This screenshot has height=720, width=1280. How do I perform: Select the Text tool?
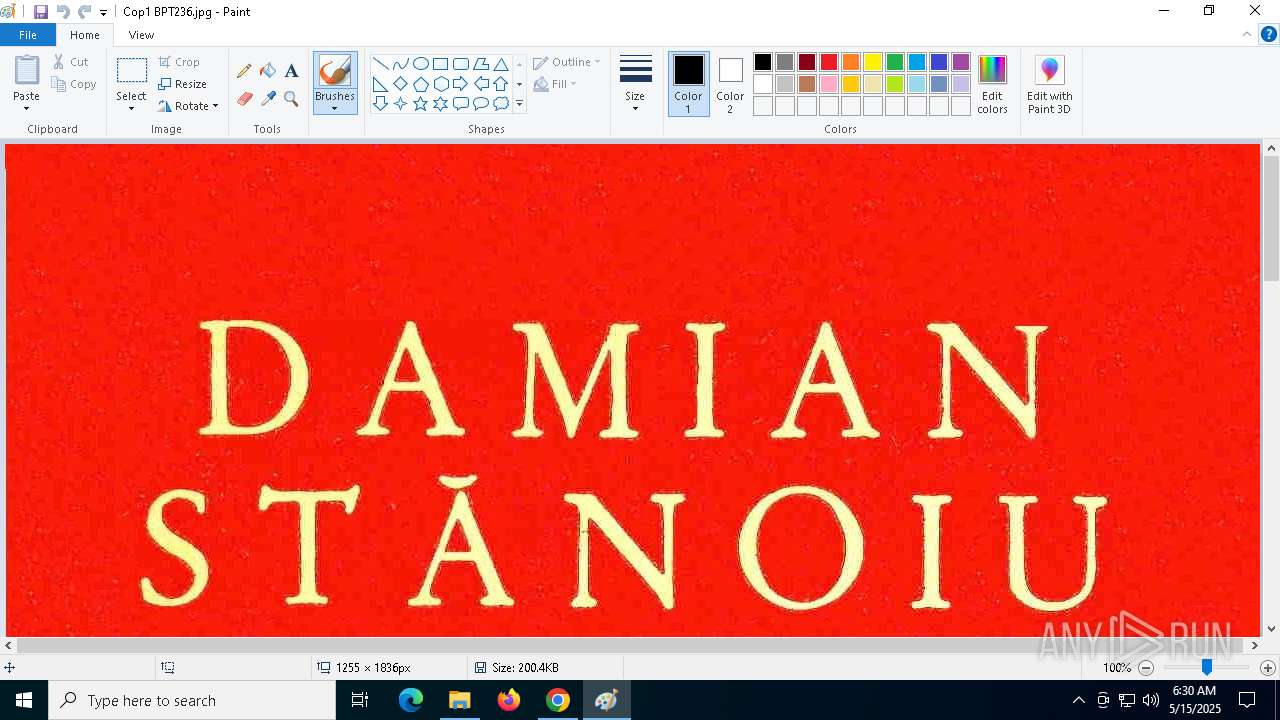[x=291, y=71]
